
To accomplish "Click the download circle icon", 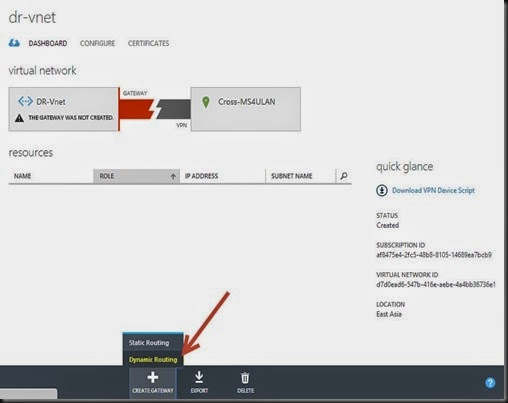I will click(x=382, y=190).
